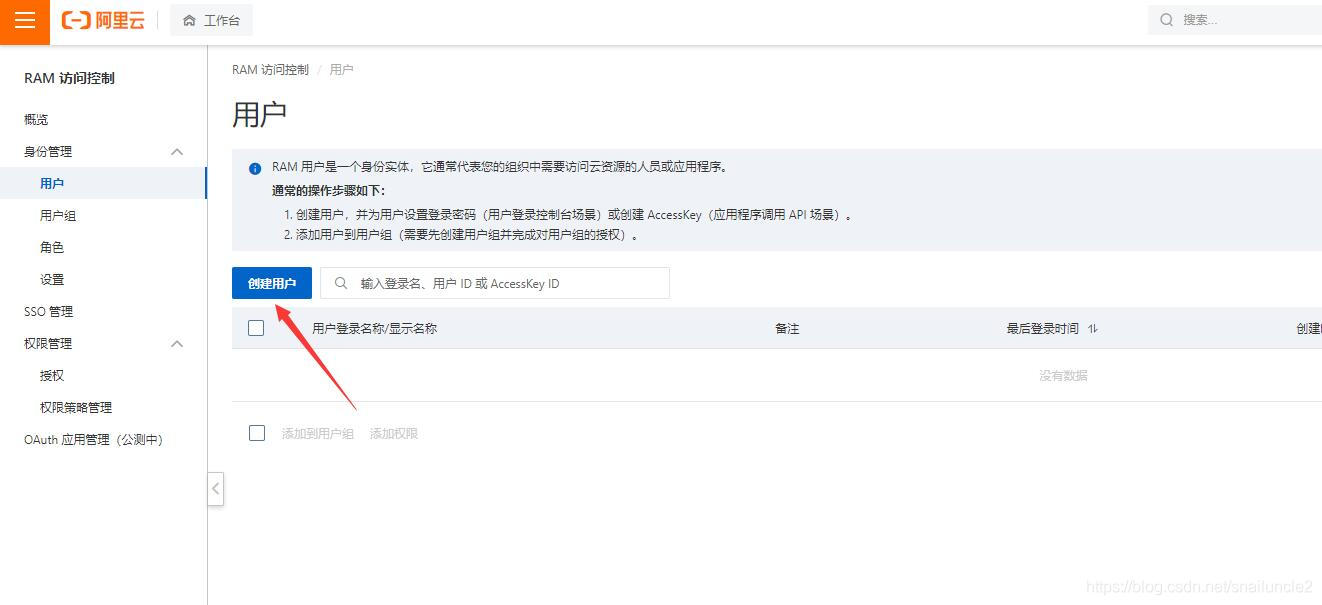The height and width of the screenshot is (605, 1322).
Task: Click the magnifier icon in top search
Action: 1167,20
